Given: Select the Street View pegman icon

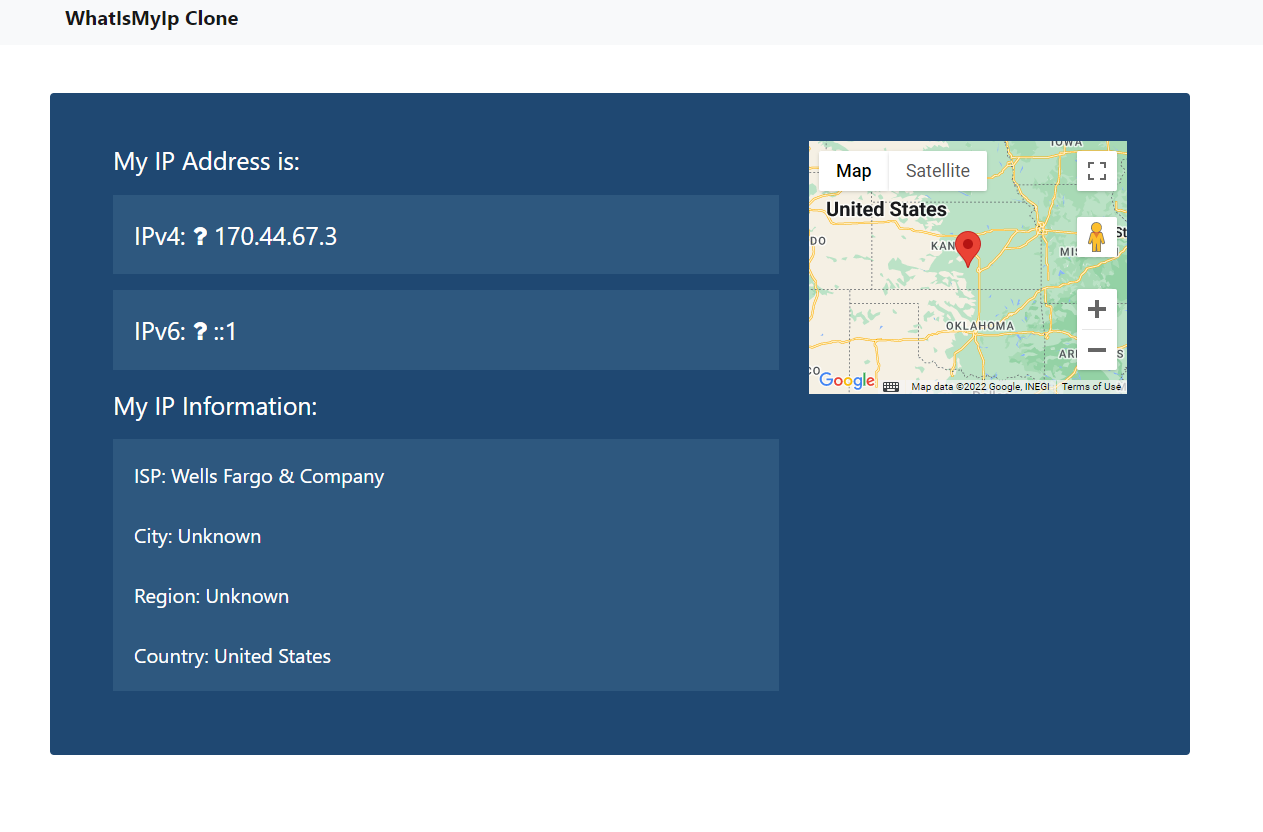Looking at the screenshot, I should tap(1096, 237).
